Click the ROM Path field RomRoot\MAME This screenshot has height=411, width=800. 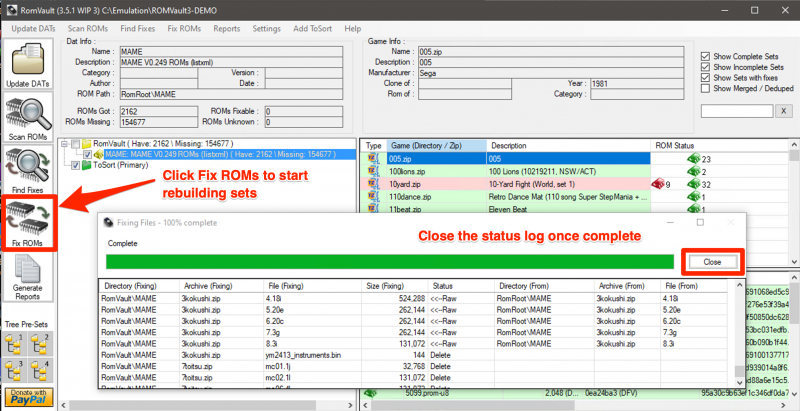(231, 94)
